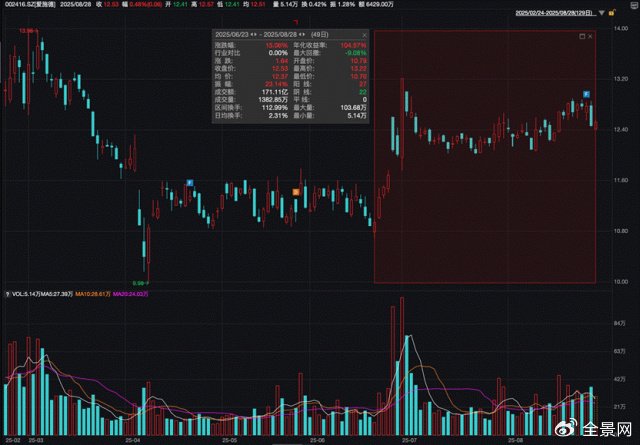The image size is (640, 445).
Task: Close the red selection region box
Action: tap(590, 36)
